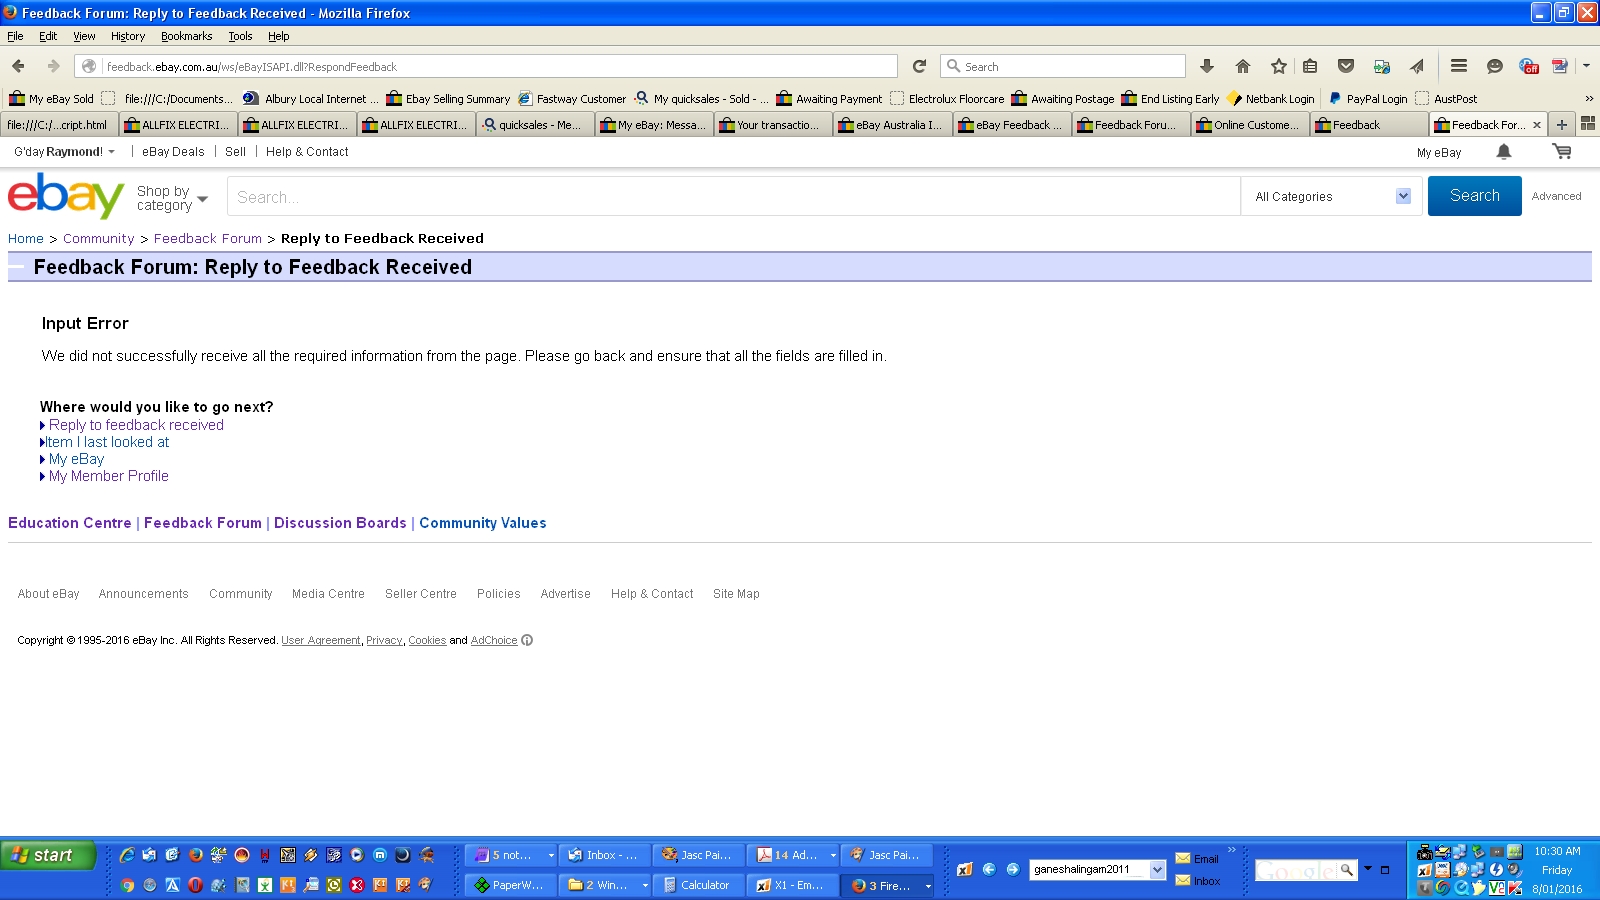Screen dimensions: 1600x900
Task: Go back with the browser back arrow
Action: [x=18, y=66]
